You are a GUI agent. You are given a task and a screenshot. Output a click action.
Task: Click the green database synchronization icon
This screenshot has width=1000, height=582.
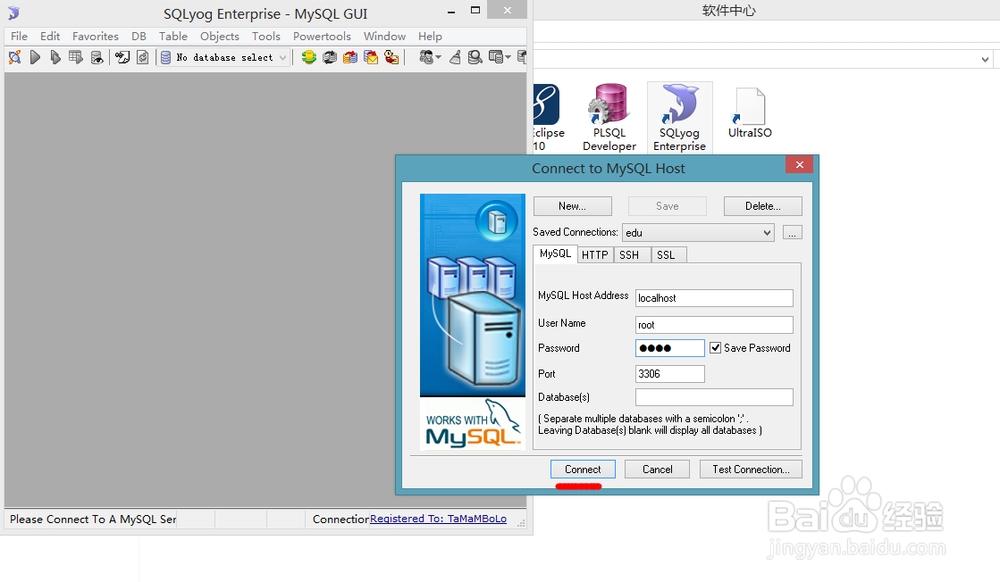(x=309, y=57)
